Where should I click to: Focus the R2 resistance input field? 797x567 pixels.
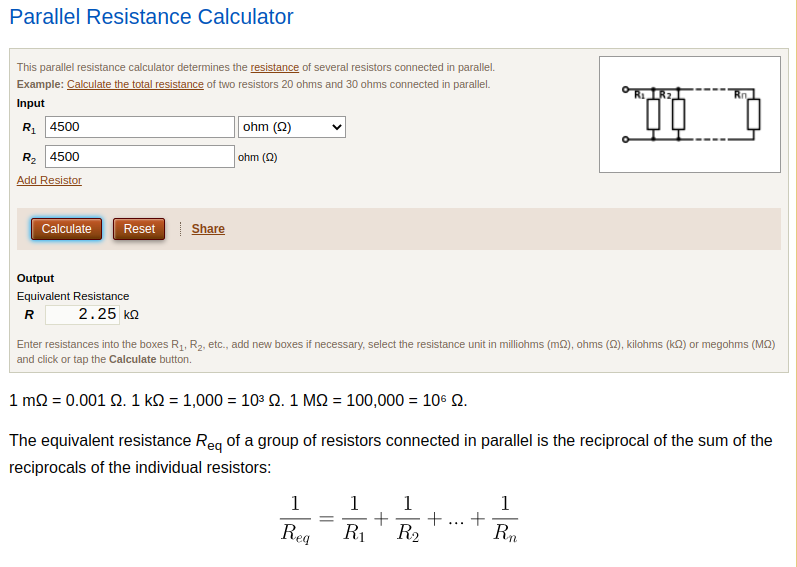(x=140, y=157)
